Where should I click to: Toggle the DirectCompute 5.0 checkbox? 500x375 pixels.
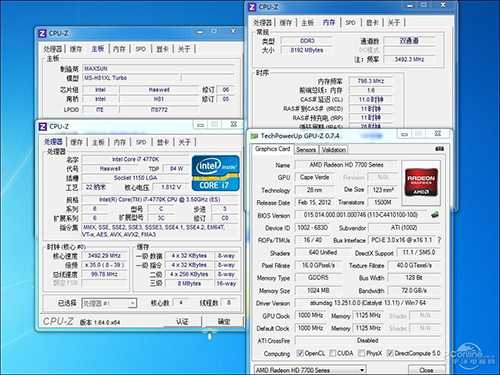click(x=390, y=353)
